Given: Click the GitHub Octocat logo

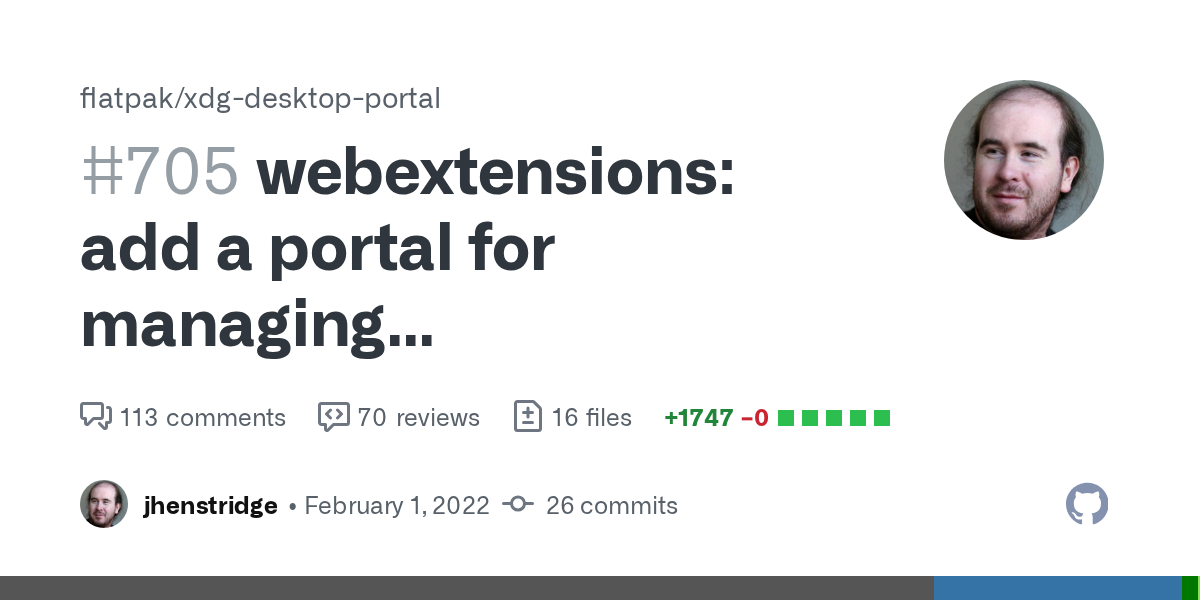Looking at the screenshot, I should pos(1087,504).
